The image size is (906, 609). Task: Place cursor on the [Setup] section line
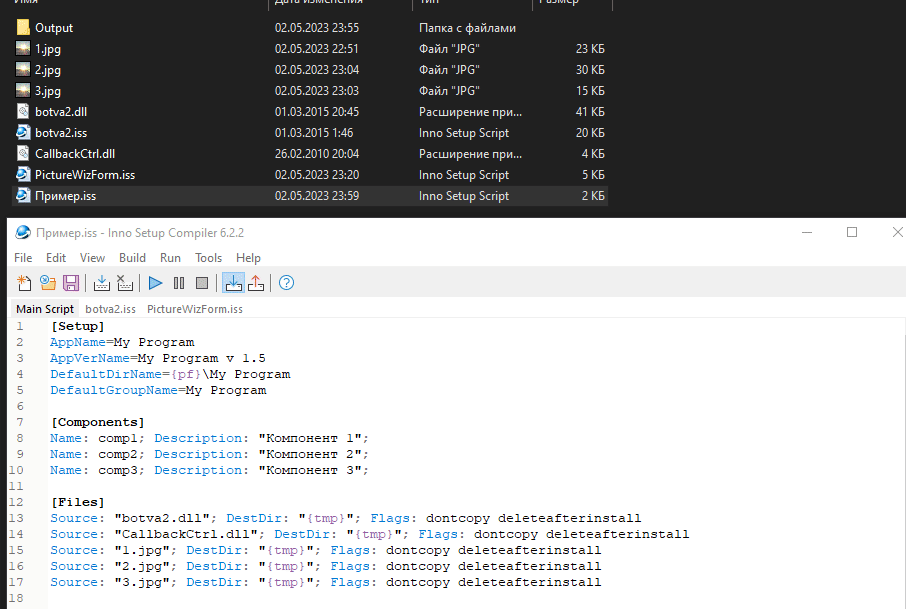[x=77, y=326]
